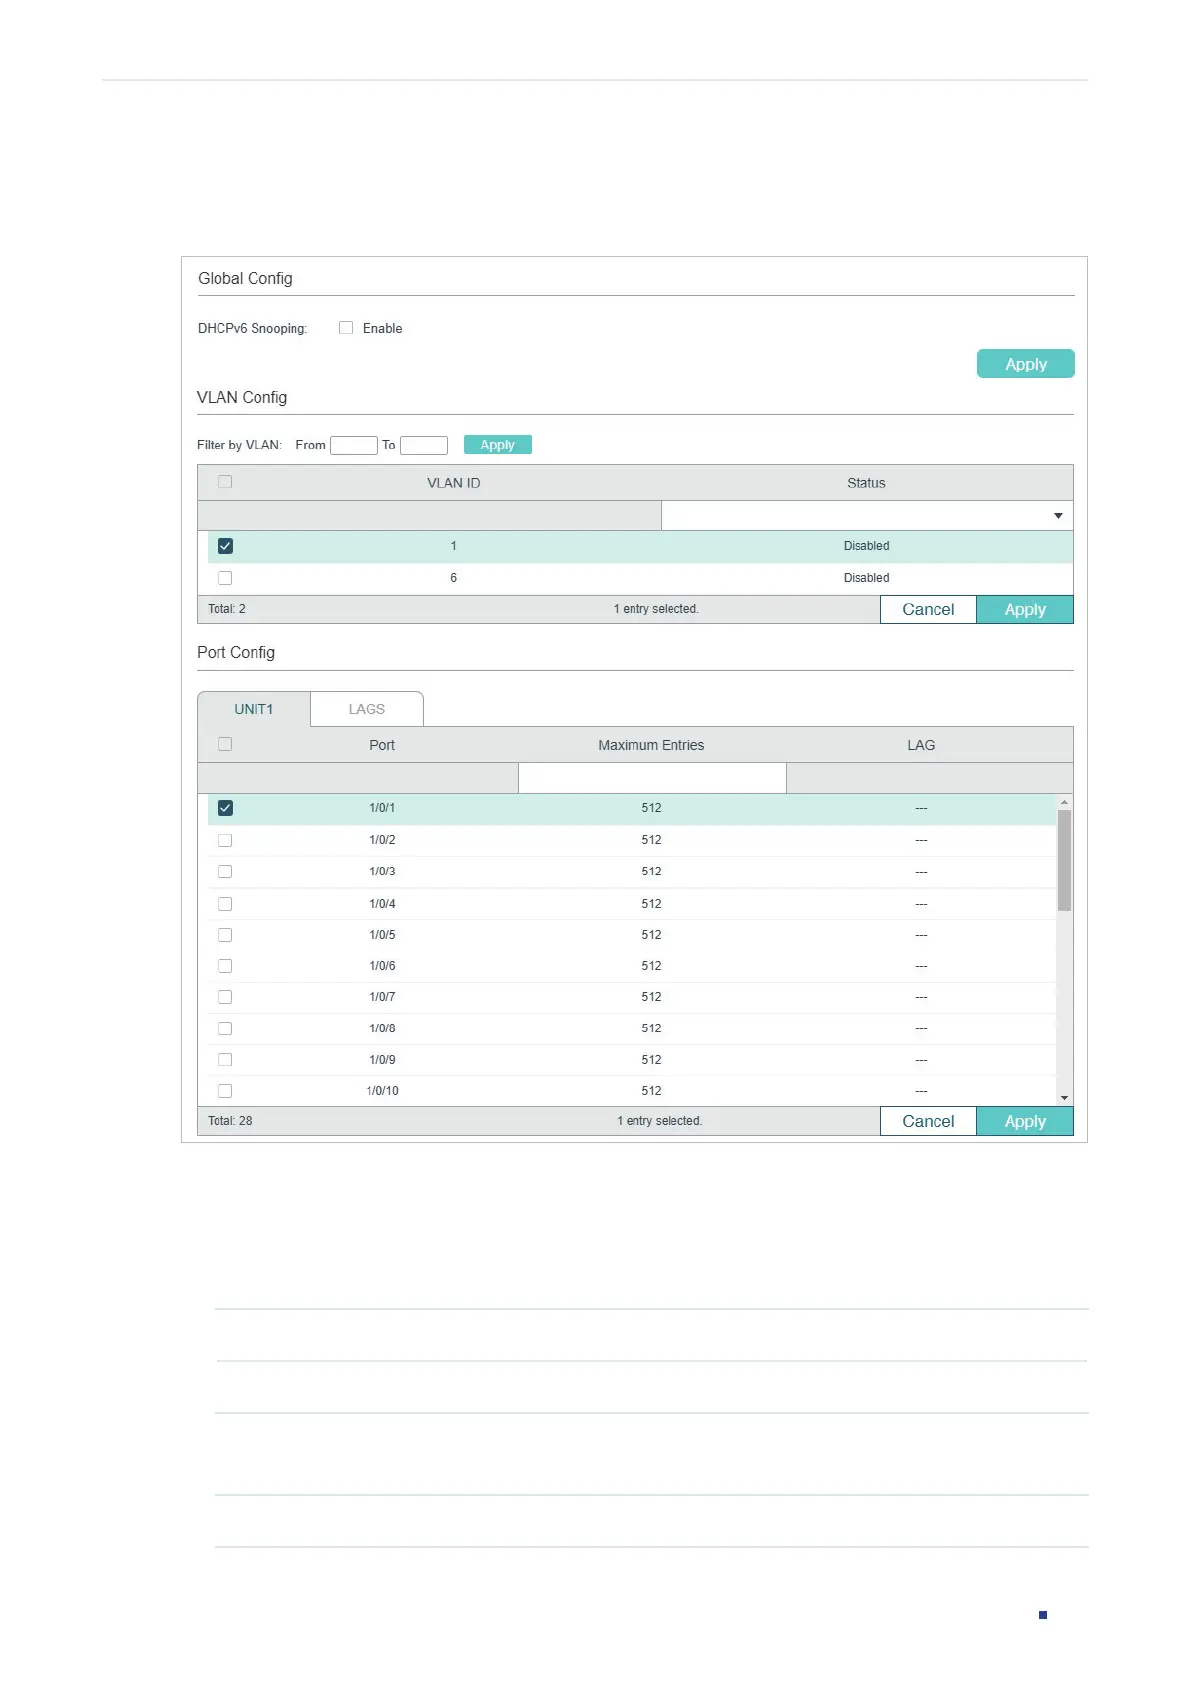The height and width of the screenshot is (1684, 1191).
Task: Check the checkbox for port 1/0/2
Action: point(225,840)
